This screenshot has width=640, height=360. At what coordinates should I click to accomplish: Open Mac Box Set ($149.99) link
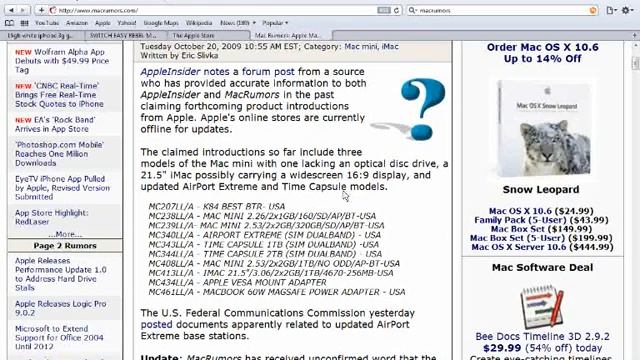pos(541,229)
